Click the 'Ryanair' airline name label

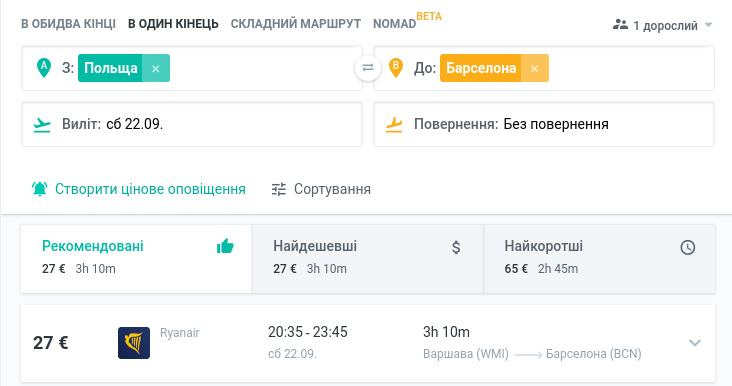180,333
